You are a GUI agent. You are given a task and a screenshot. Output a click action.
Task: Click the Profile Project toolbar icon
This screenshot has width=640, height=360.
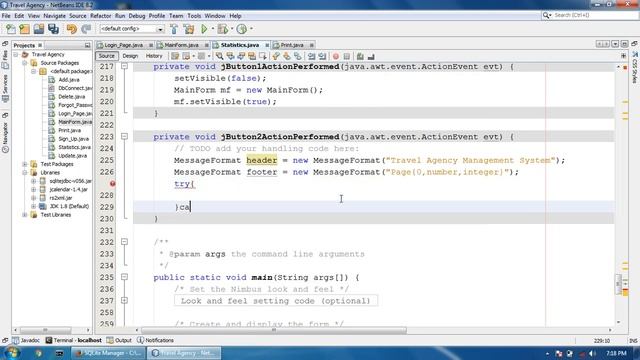point(242,29)
